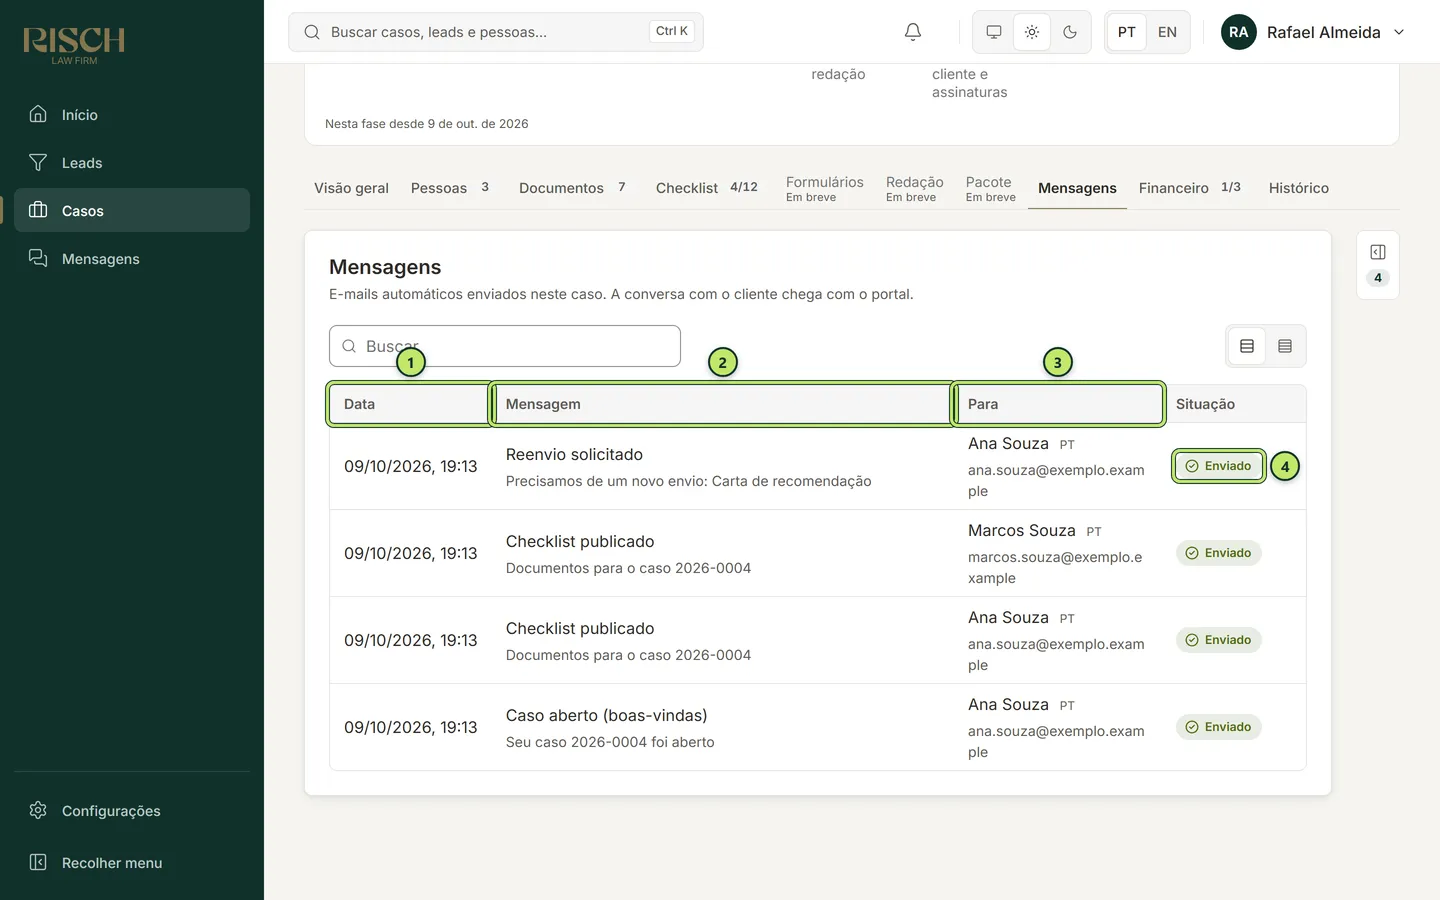Viewport: 1440px width, 900px height.
Task: Switch to compact row density view
Action: [x=1285, y=346]
